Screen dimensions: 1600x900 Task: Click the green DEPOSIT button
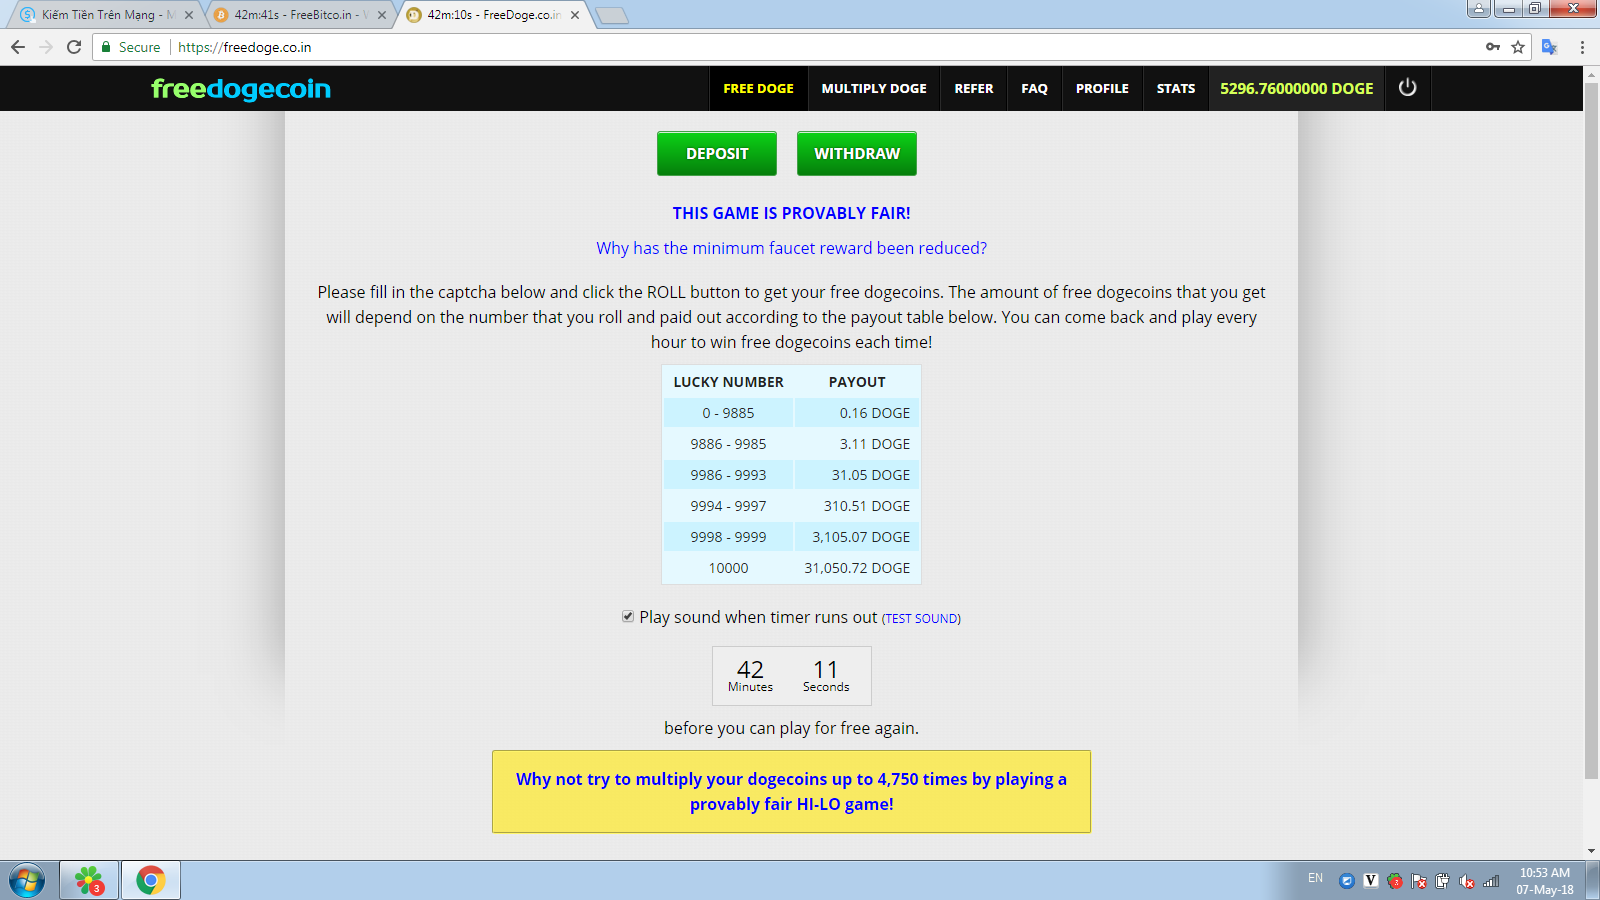pyautogui.click(x=717, y=153)
